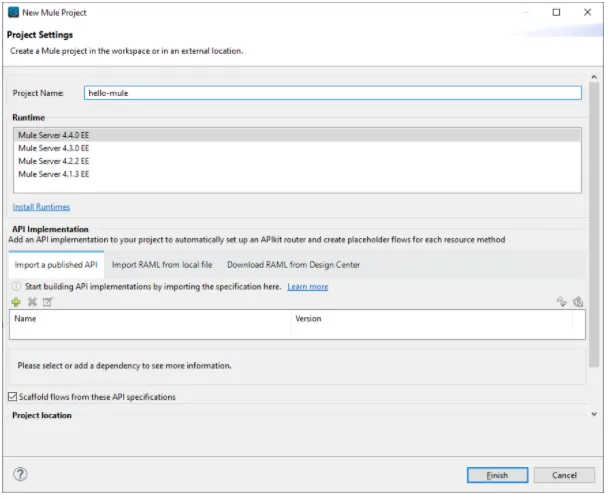
Task: Click the vertical scrollbar thumb
Action: tap(595, 225)
